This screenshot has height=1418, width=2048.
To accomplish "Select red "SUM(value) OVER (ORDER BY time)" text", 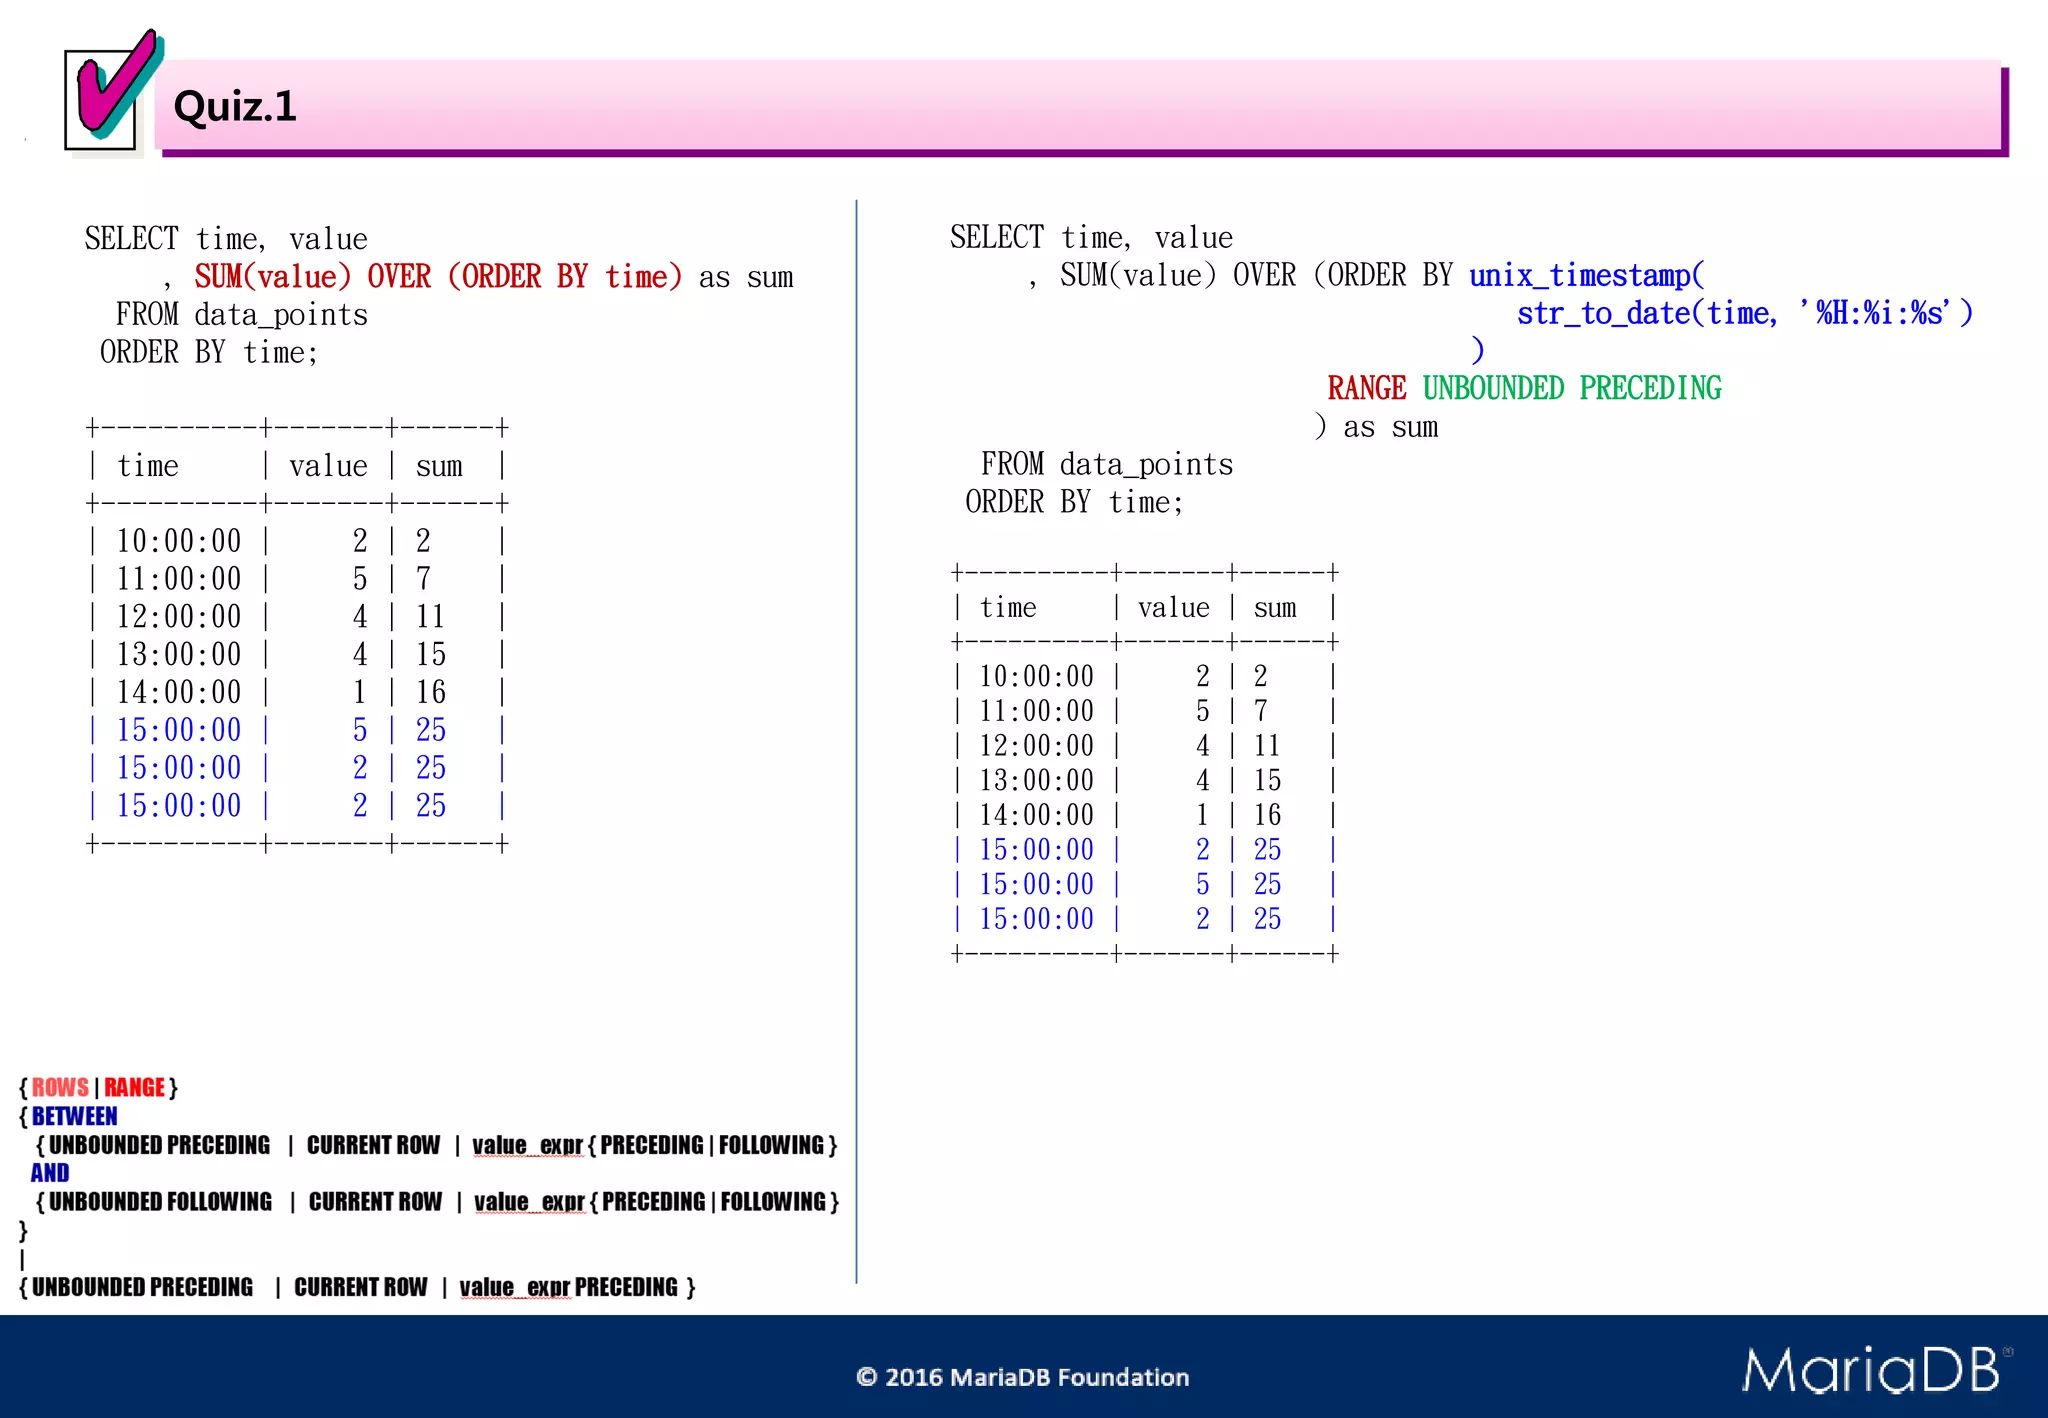I will 438,276.
